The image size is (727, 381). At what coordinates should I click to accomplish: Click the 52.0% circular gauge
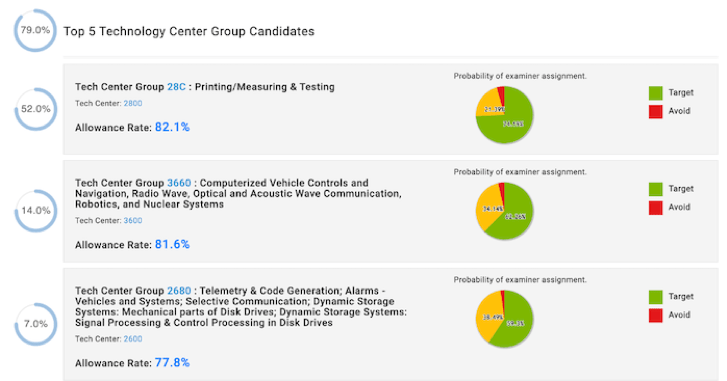[x=36, y=109]
